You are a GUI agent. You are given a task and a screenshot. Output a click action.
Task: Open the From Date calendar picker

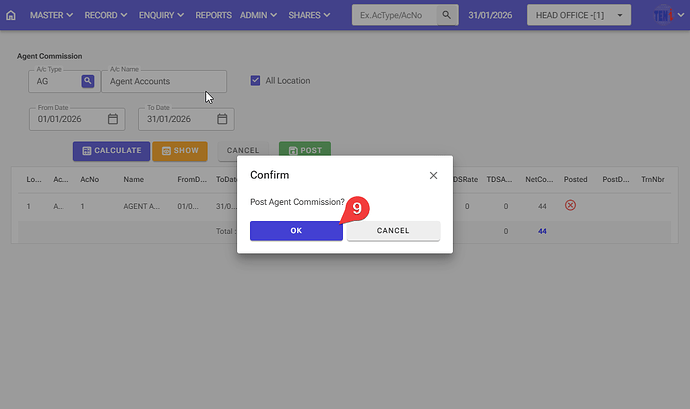113,119
